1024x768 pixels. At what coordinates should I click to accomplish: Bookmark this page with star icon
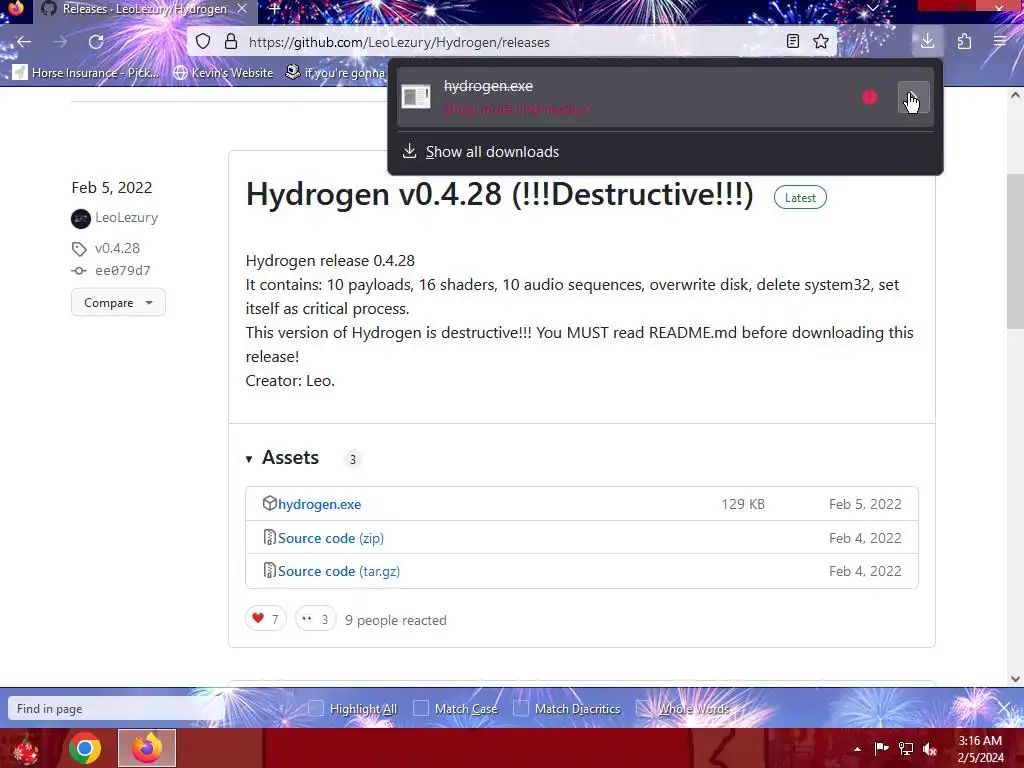(821, 42)
